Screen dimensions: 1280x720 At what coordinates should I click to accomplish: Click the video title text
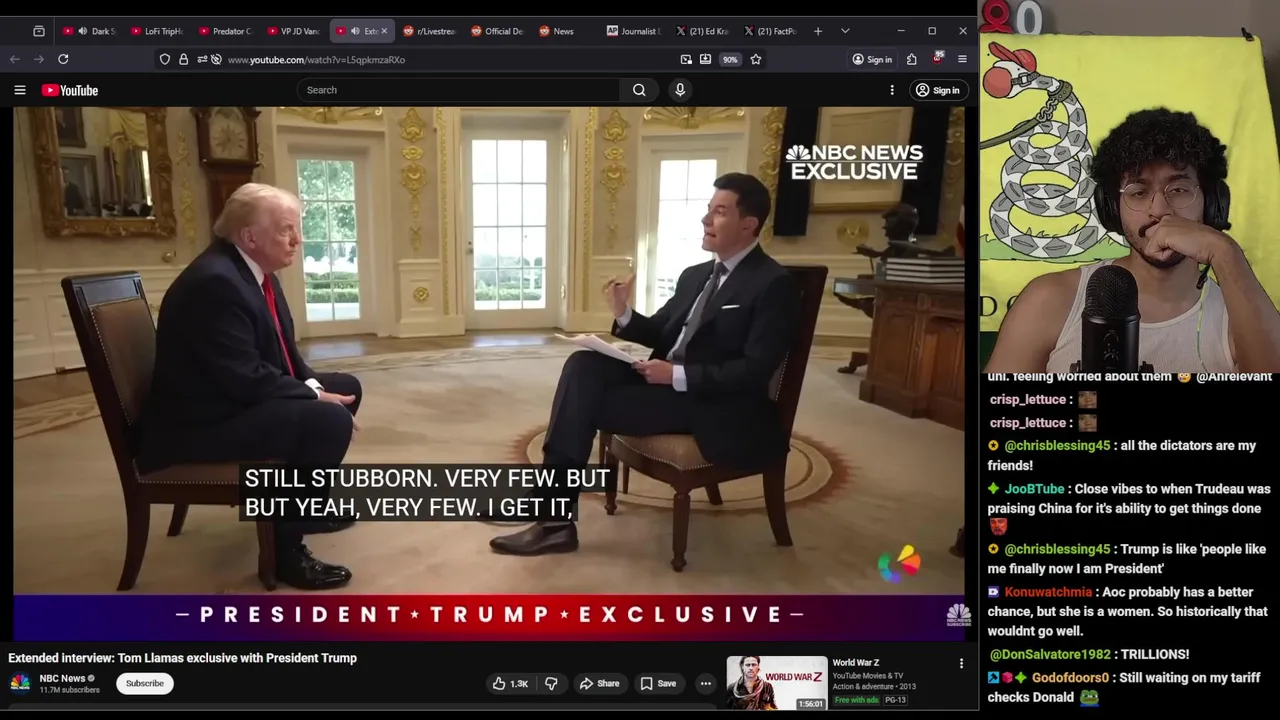pyautogui.click(x=182, y=658)
